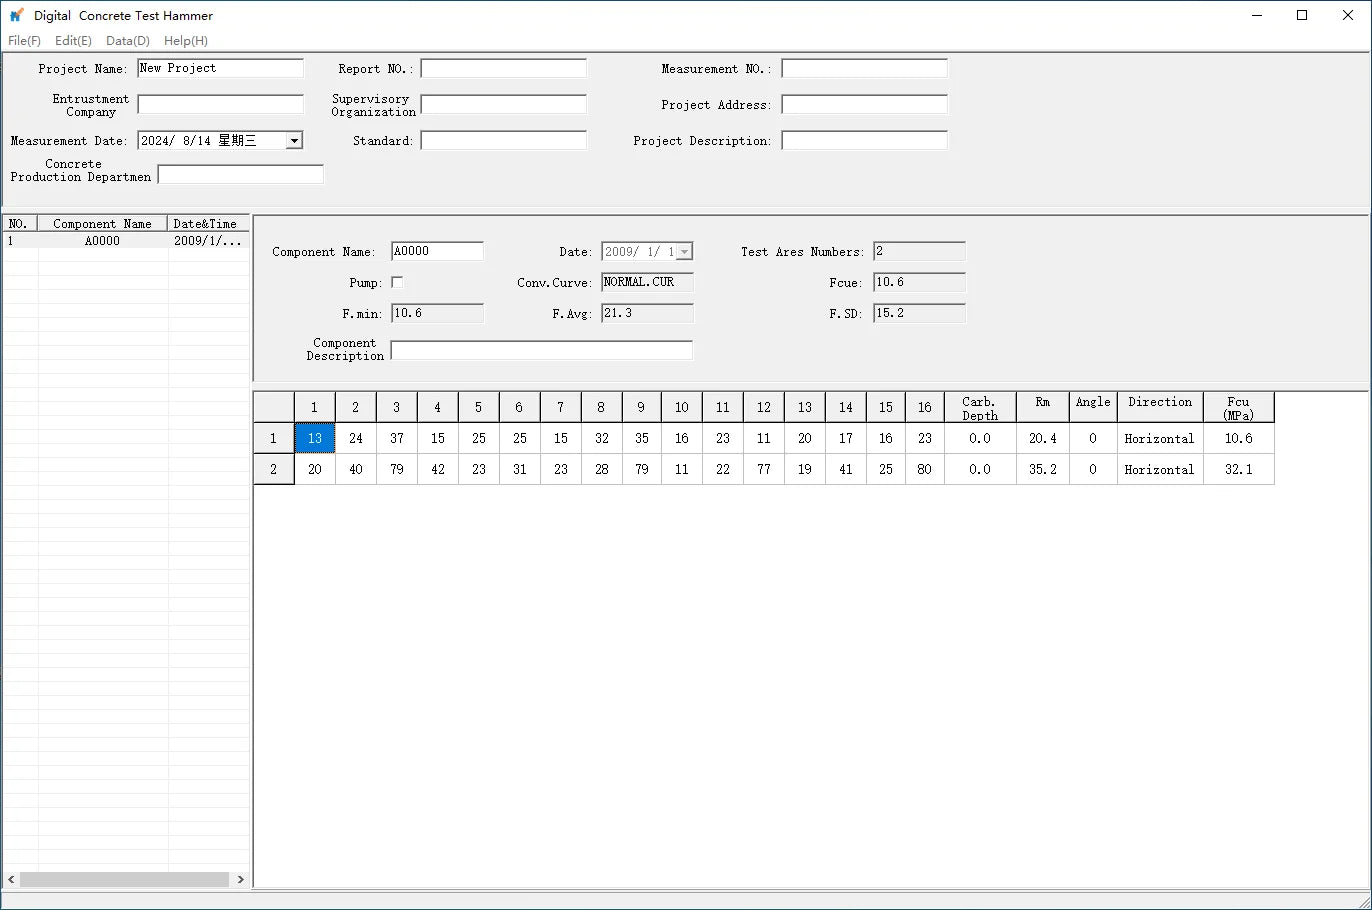Screen dimensions: 1372x910
Task: Select component row A0000 in list
Action: 125,240
